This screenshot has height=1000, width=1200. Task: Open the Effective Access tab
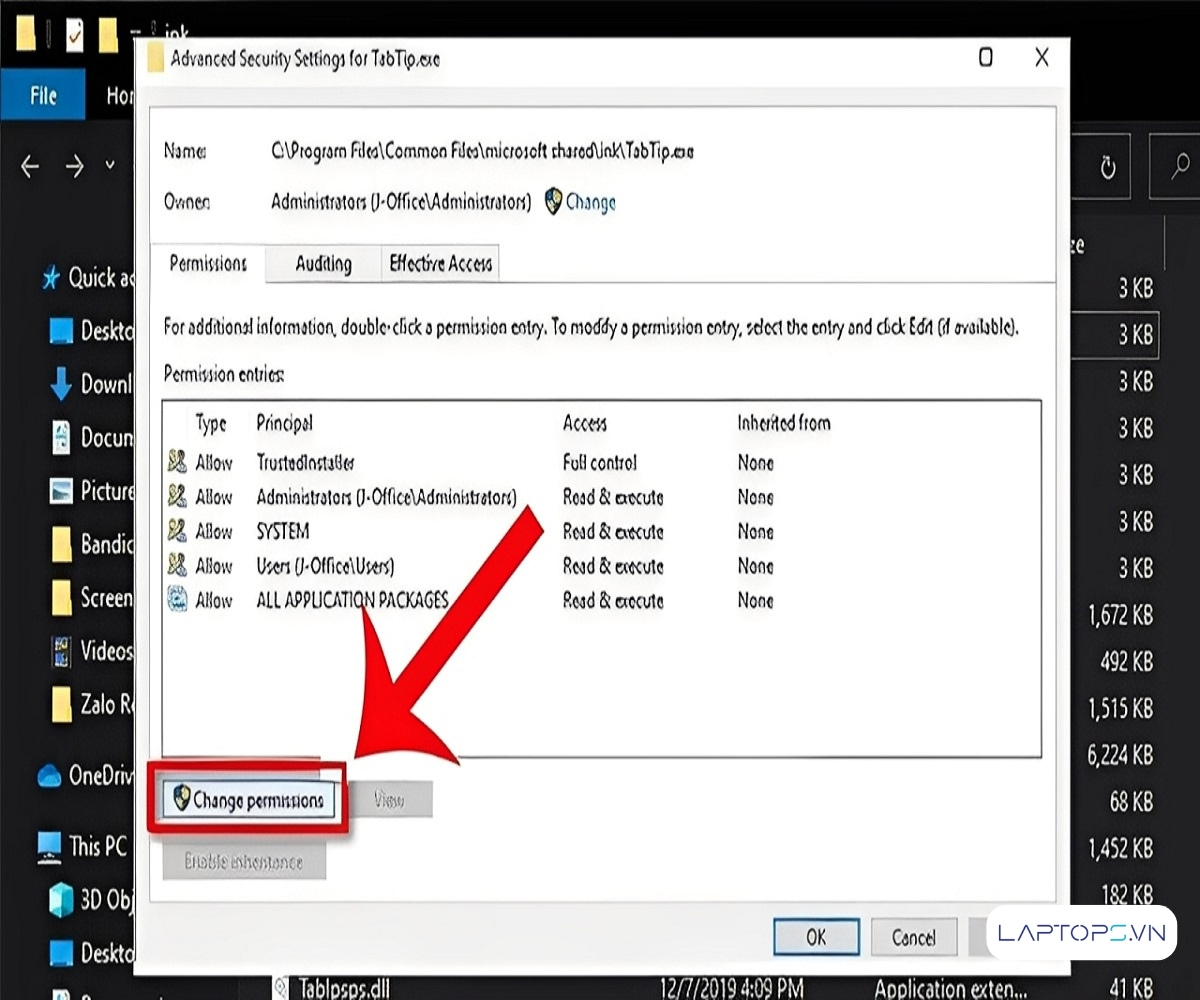(440, 264)
